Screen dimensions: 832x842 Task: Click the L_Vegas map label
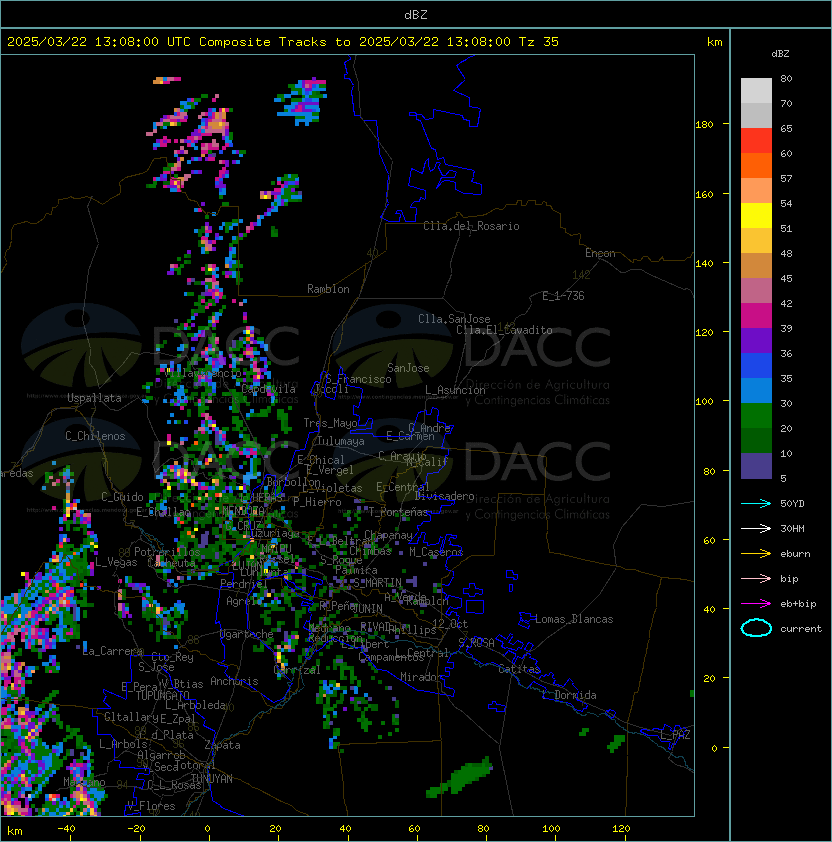116,562
